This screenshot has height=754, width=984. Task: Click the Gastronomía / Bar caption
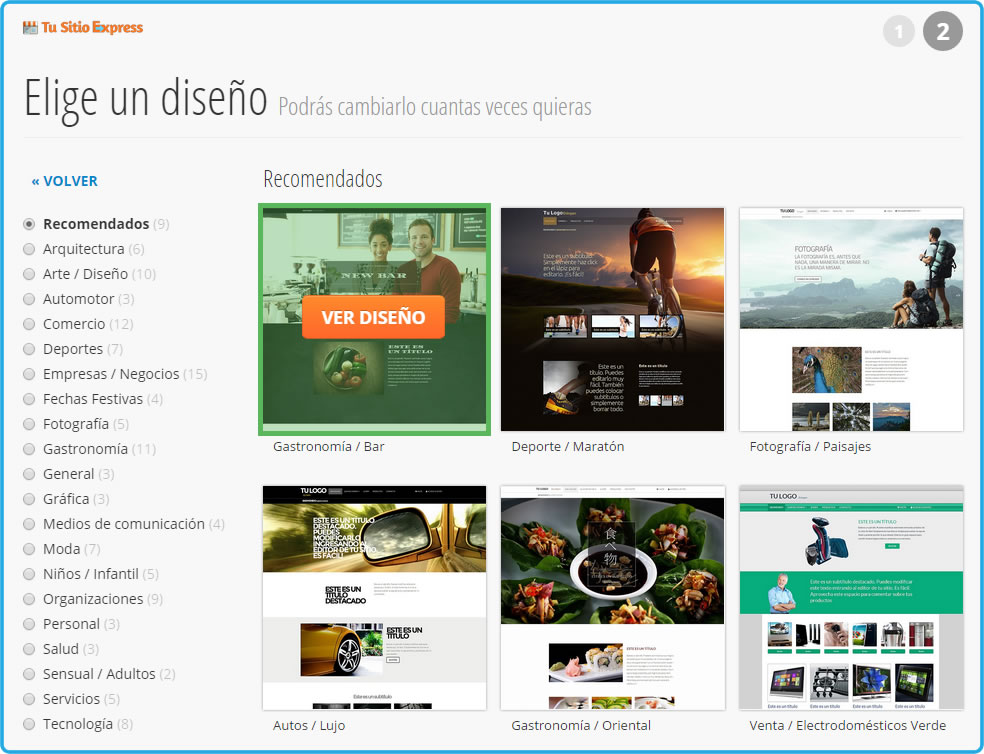point(328,446)
